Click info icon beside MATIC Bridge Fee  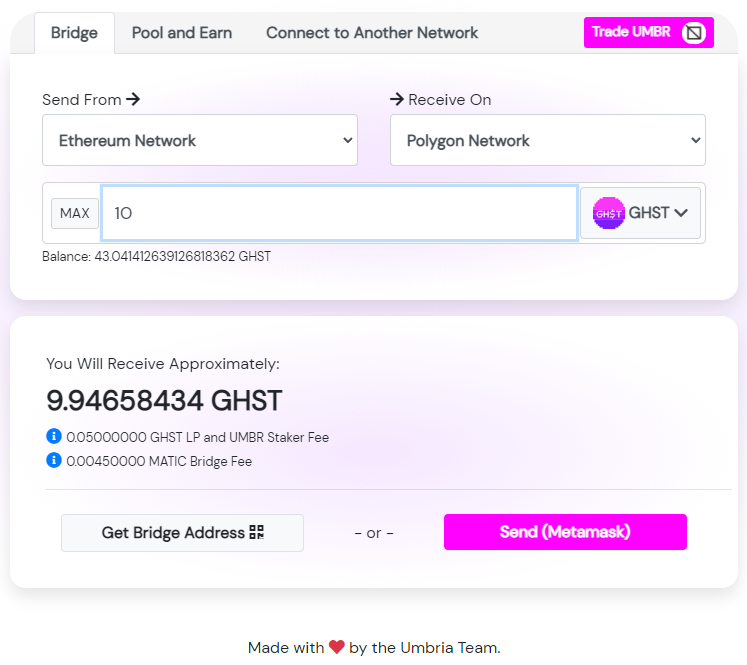coord(54,461)
